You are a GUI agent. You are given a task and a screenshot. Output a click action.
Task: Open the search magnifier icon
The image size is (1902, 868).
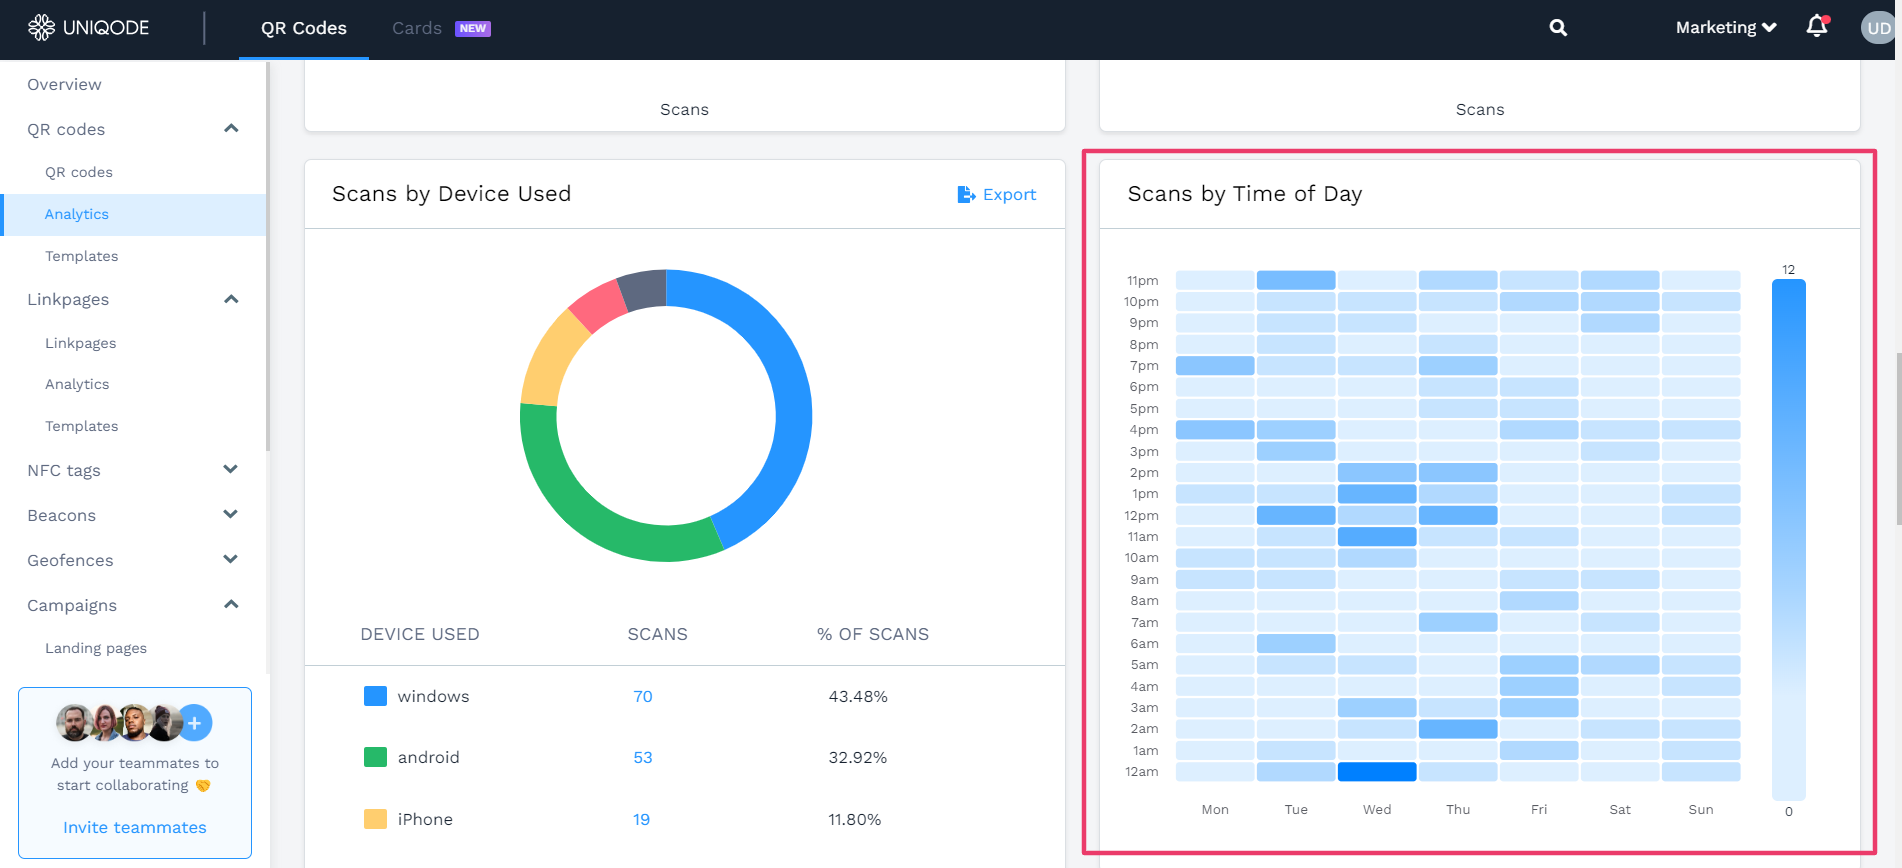[x=1558, y=28]
